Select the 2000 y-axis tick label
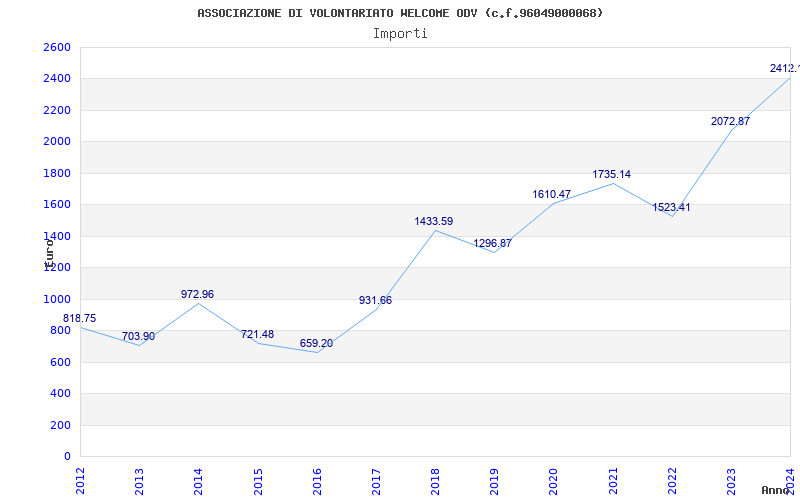This screenshot has width=800, height=500. (57, 142)
